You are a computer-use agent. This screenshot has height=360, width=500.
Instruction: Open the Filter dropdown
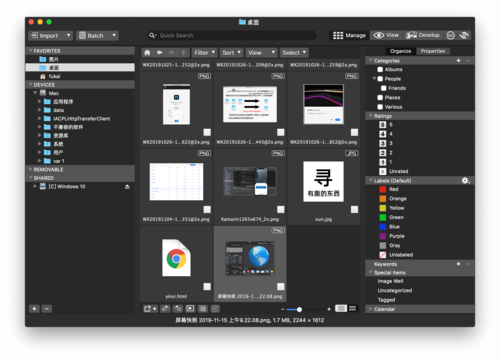point(205,53)
